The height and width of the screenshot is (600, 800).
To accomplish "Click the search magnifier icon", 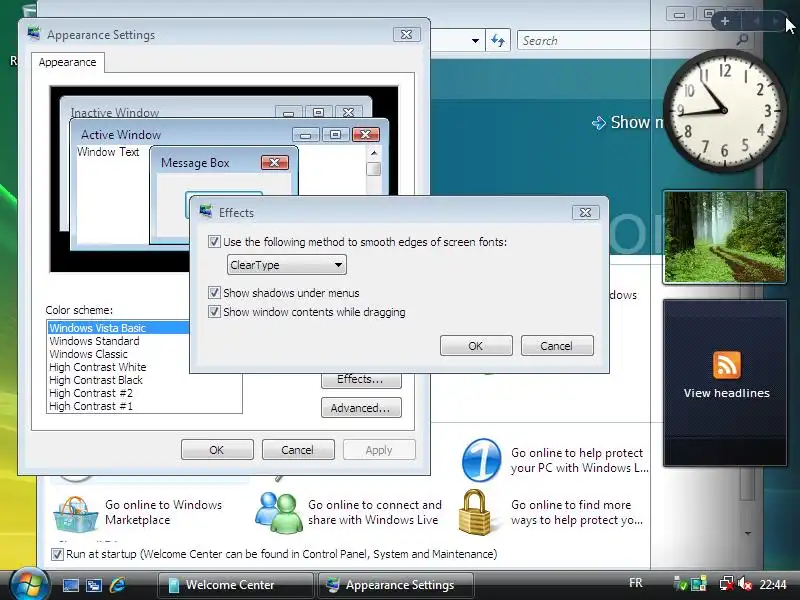I will [x=742, y=40].
